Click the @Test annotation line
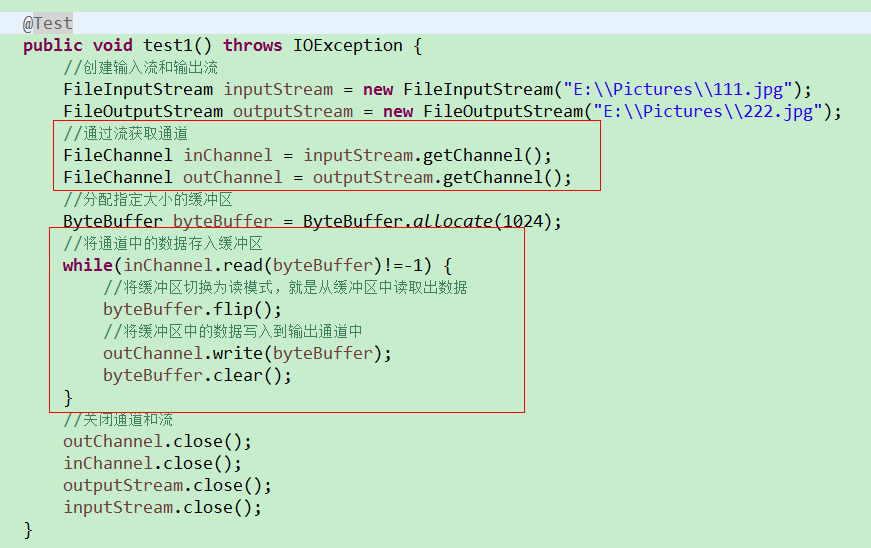The image size is (871, 548). tap(48, 23)
